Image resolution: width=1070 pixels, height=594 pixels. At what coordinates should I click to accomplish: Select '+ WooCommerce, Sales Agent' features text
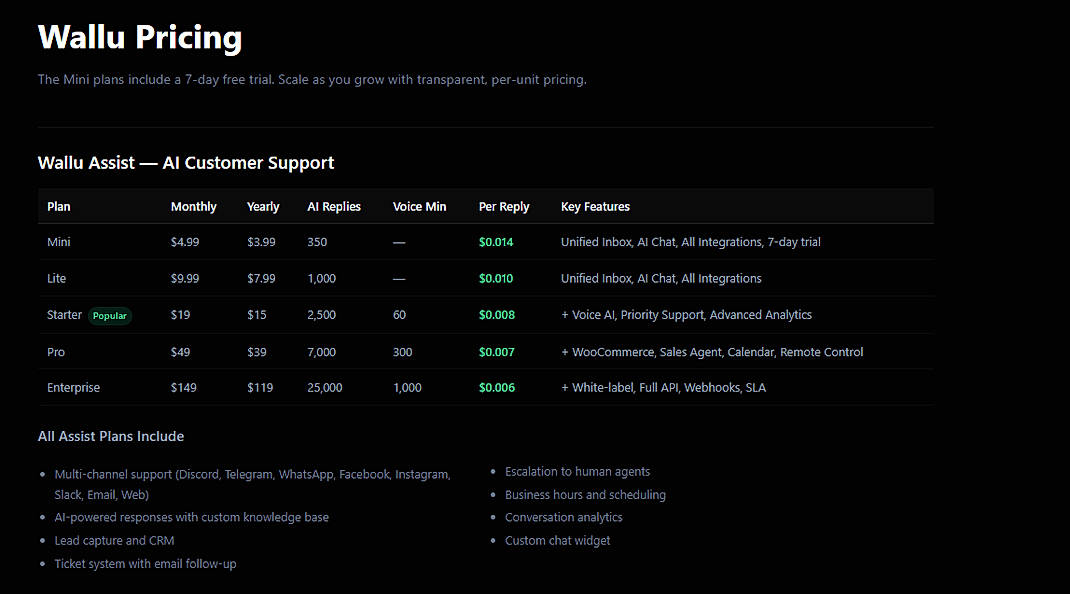point(712,352)
